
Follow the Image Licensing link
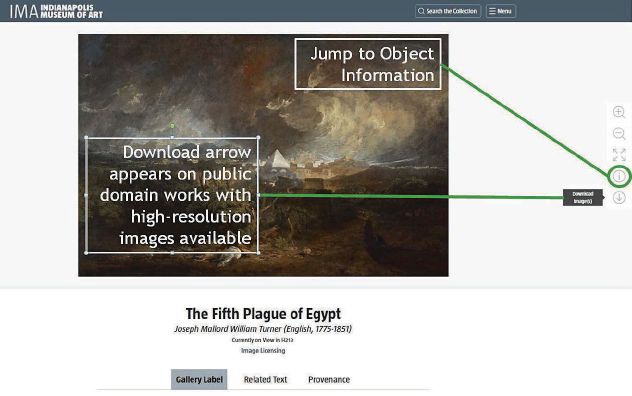[x=263, y=350]
